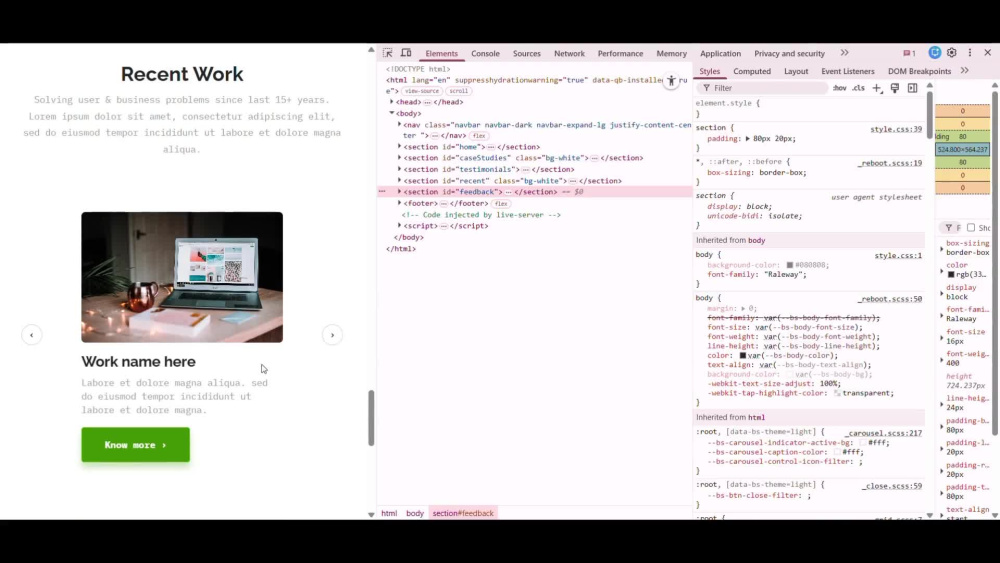This screenshot has height=563, width=1000.
Task: Open the Performance panel tab
Action: [621, 54]
